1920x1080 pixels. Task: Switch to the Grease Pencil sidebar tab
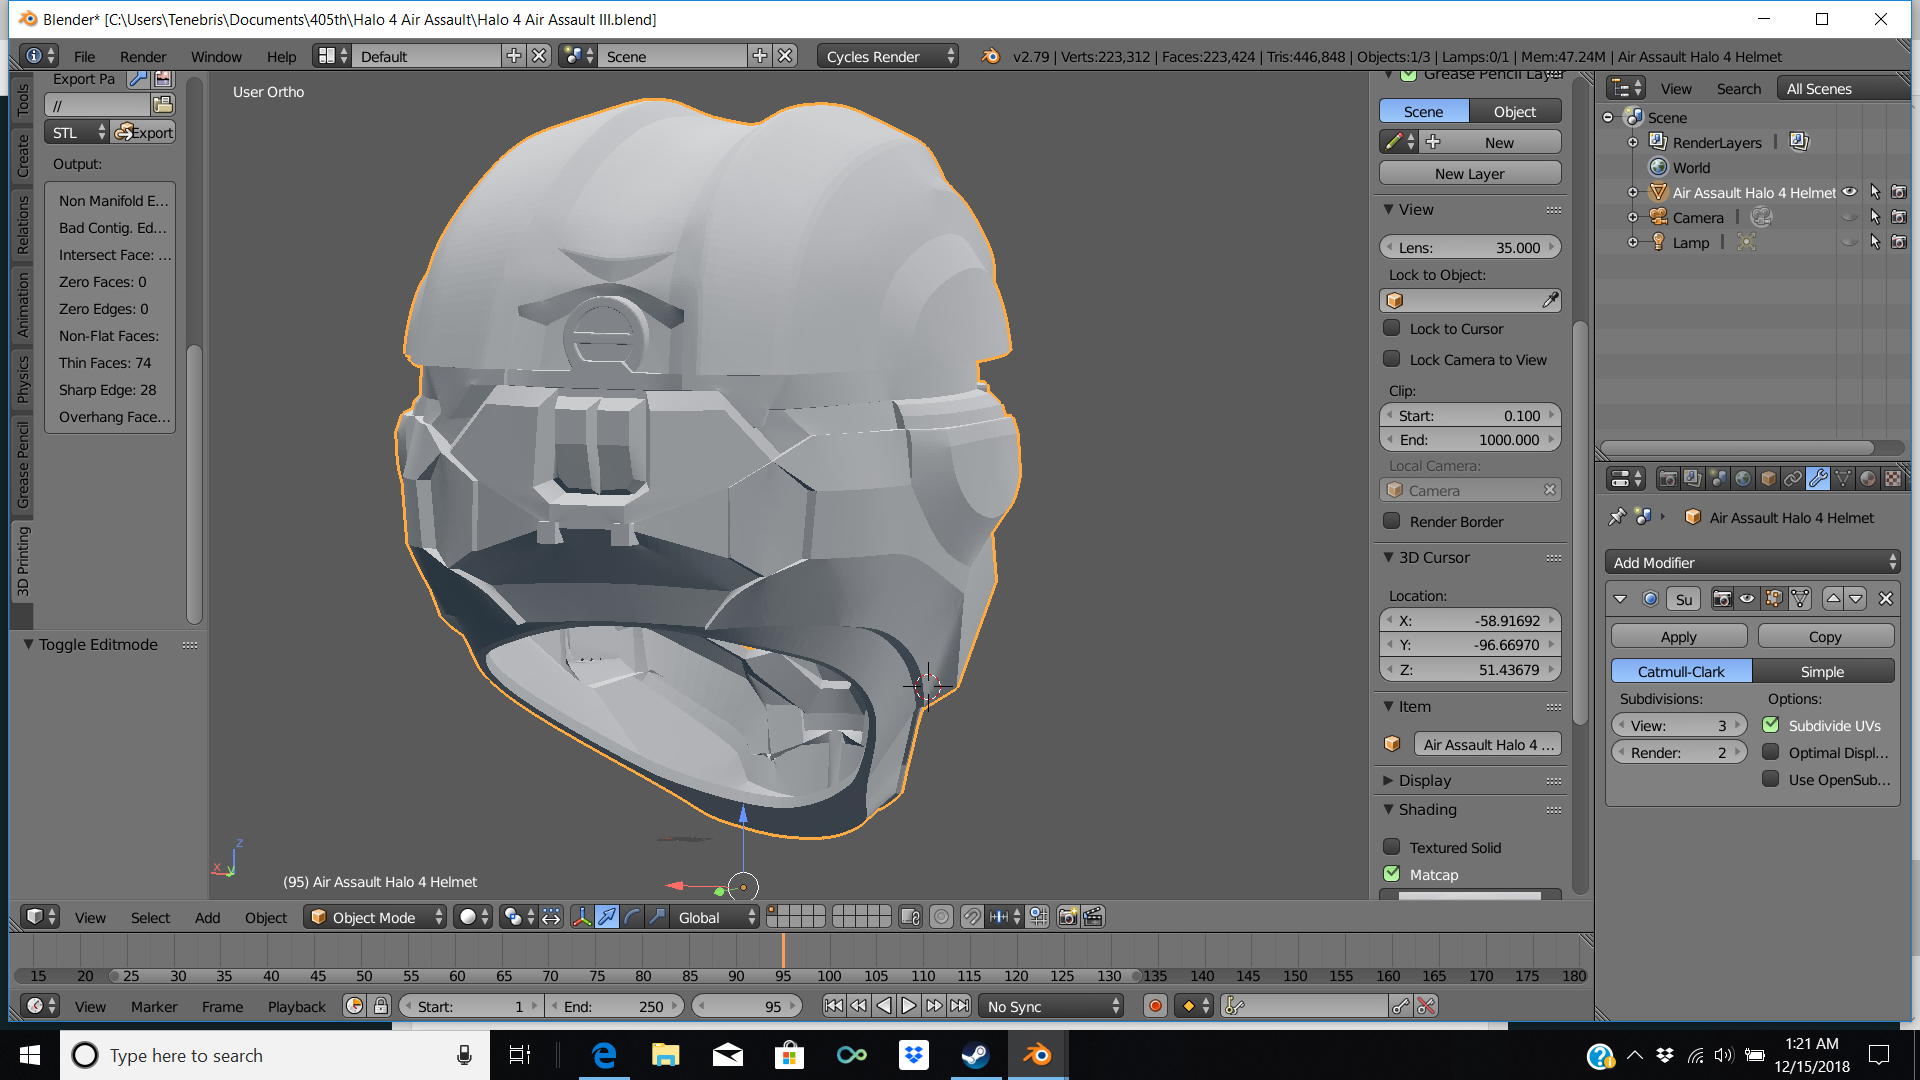coord(22,465)
